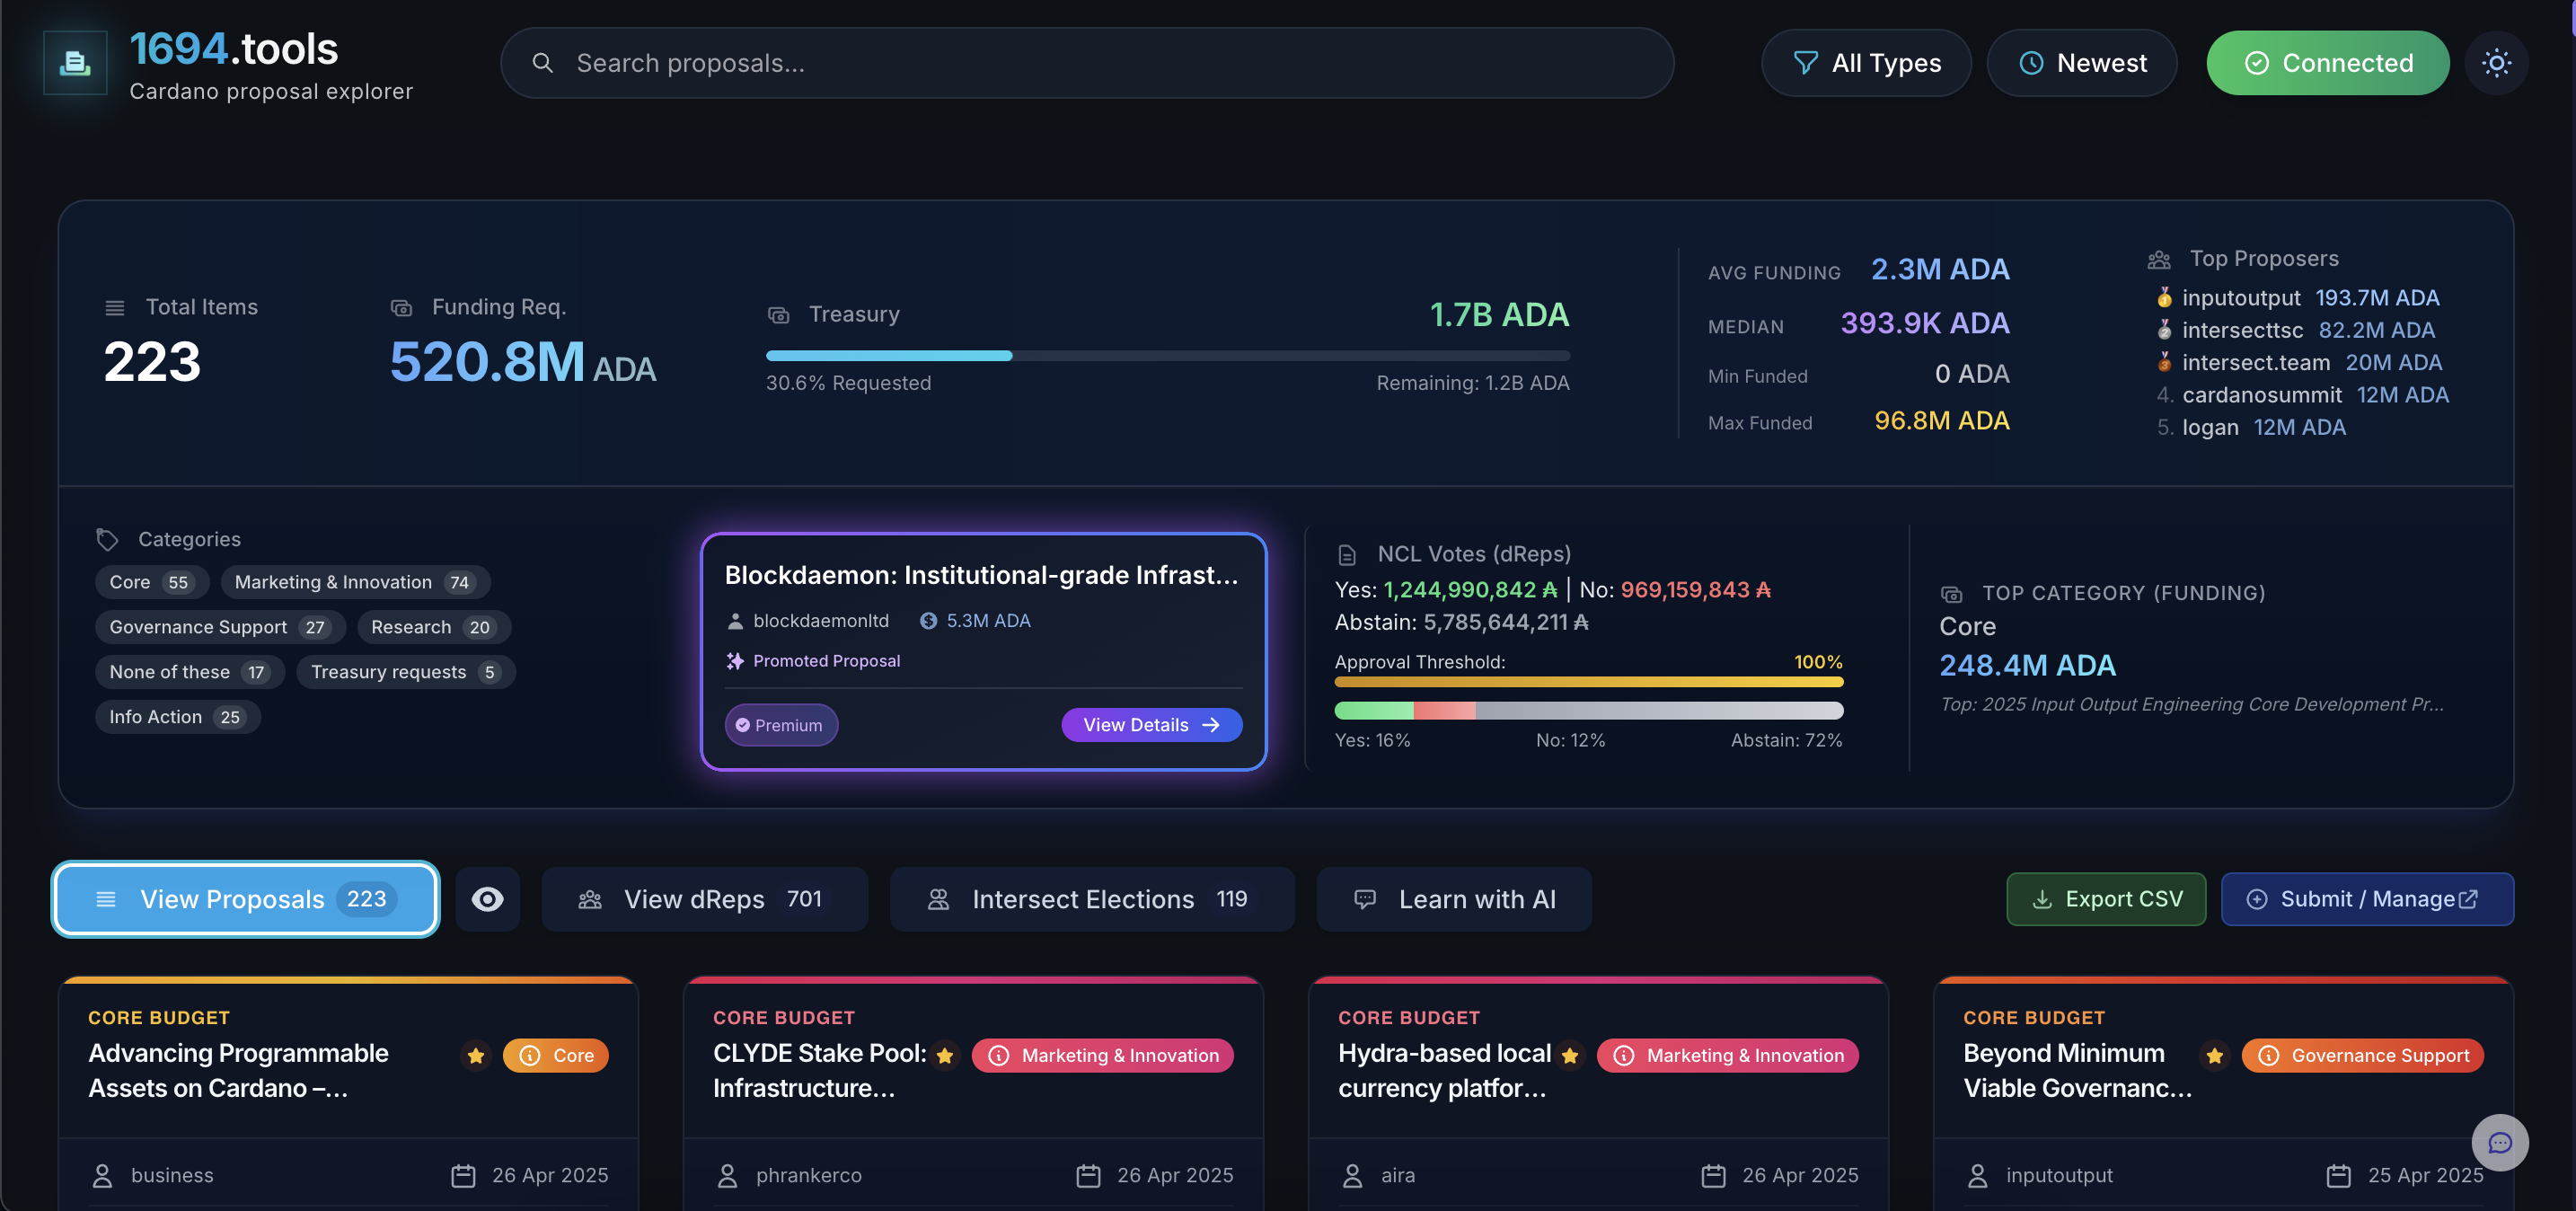Image resolution: width=2576 pixels, height=1211 pixels.
Task: Click the 1694.tools logo icon
Action: (x=75, y=63)
